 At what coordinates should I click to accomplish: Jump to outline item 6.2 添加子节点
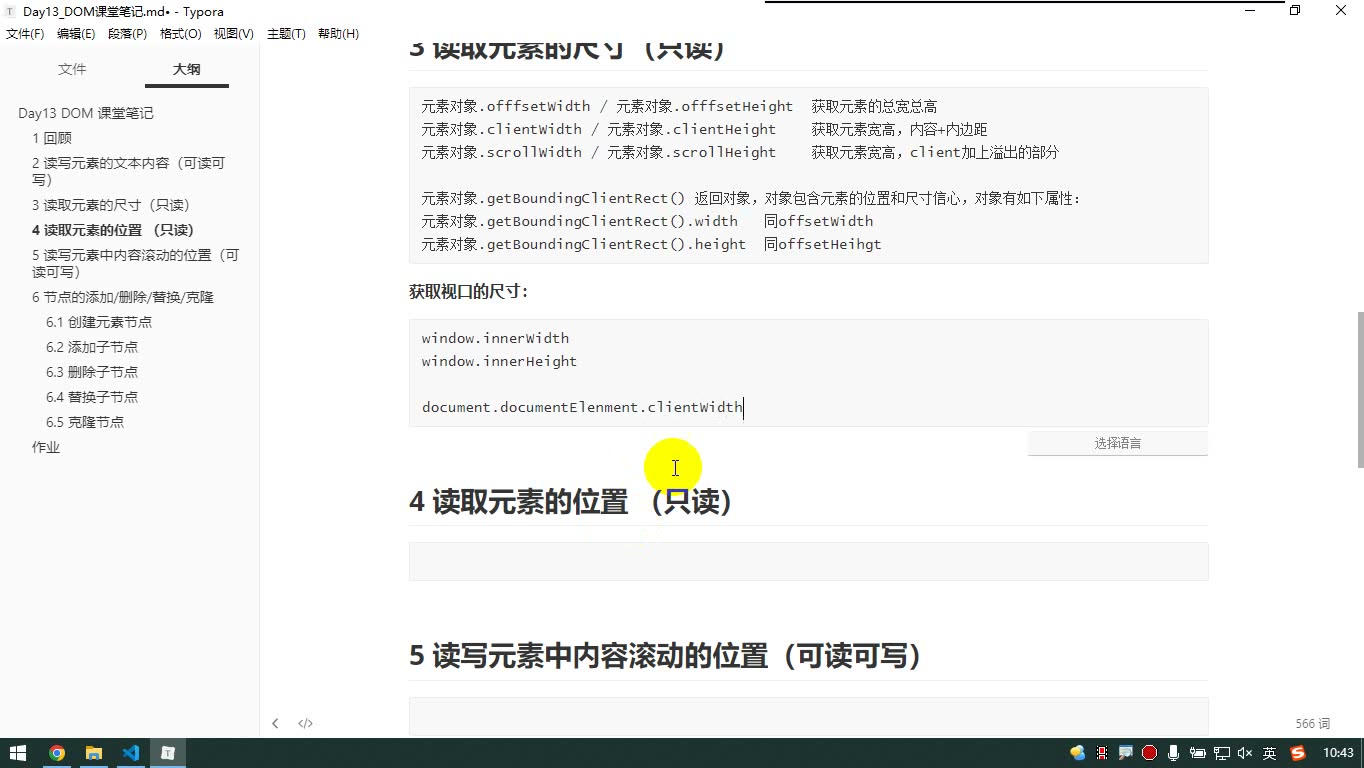(92, 347)
